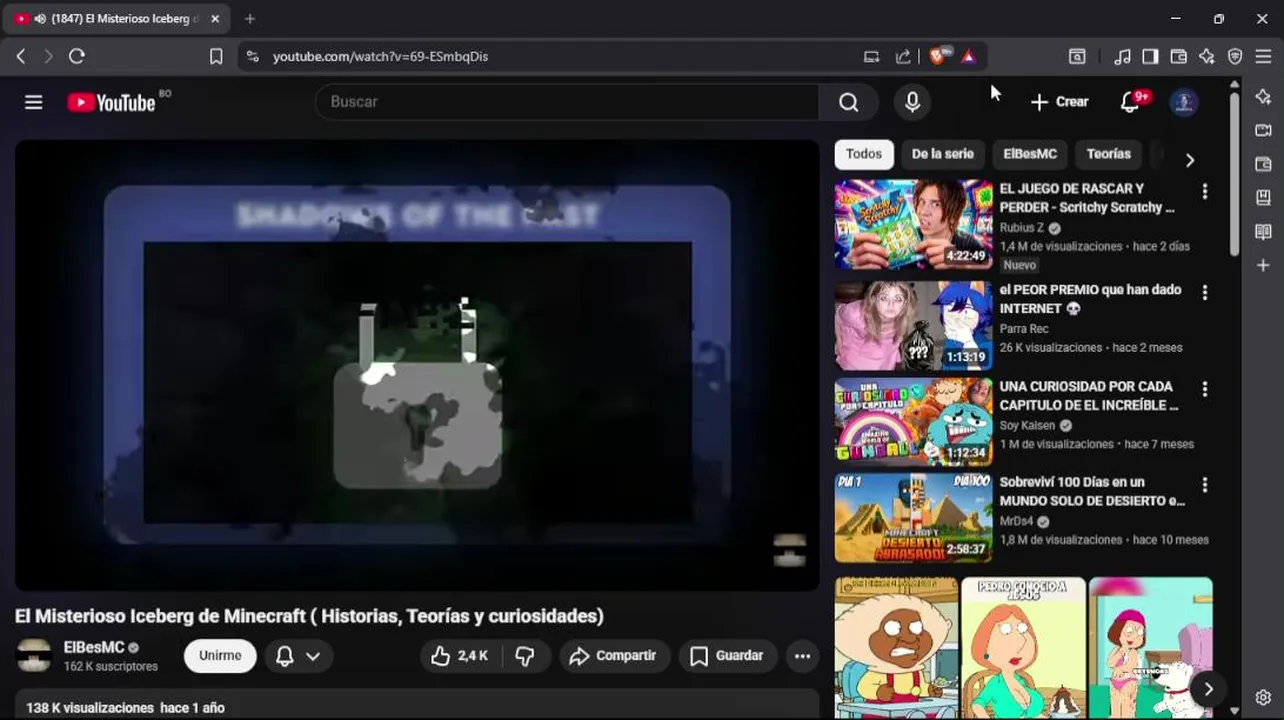Viewport: 1284px width, 720px height.
Task: Open options for UNA CURIOSIDAD POR CADA video
Action: pos(1205,389)
